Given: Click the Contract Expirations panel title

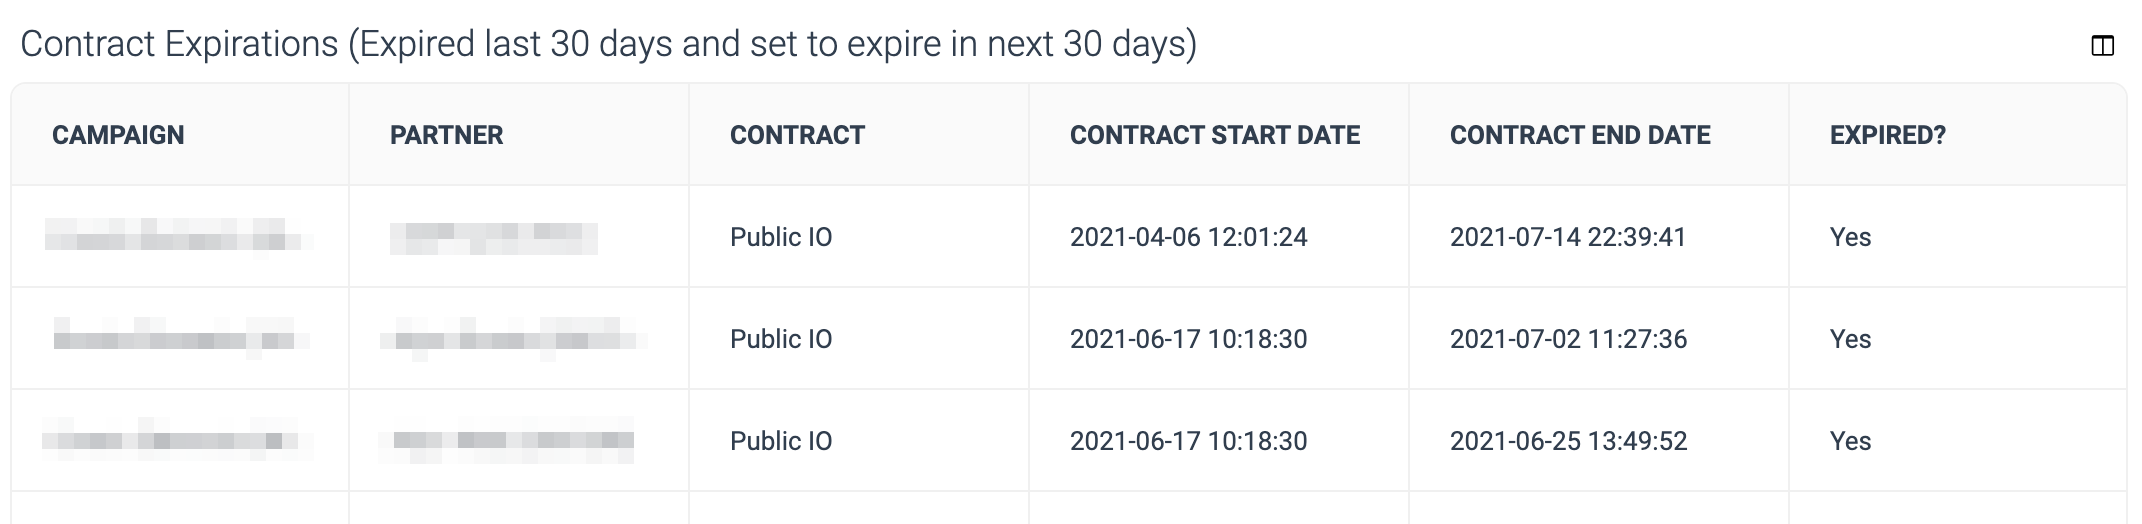Looking at the screenshot, I should tap(608, 44).
